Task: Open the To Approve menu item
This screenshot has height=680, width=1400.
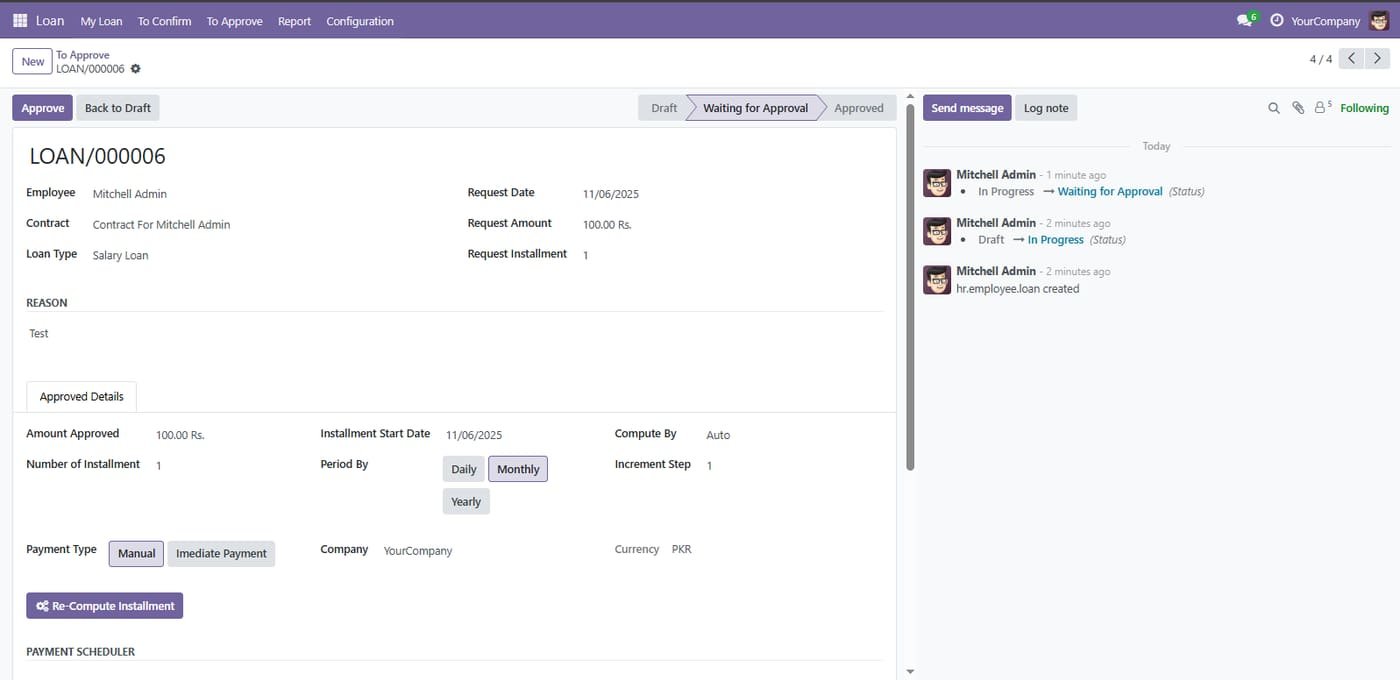Action: point(234,21)
